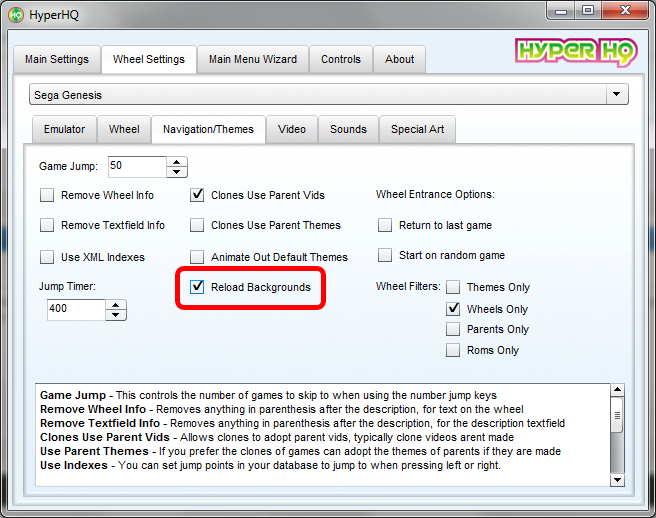This screenshot has height=518, width=656.
Task: Minimize the HyperHQ window
Action: tap(561, 11)
